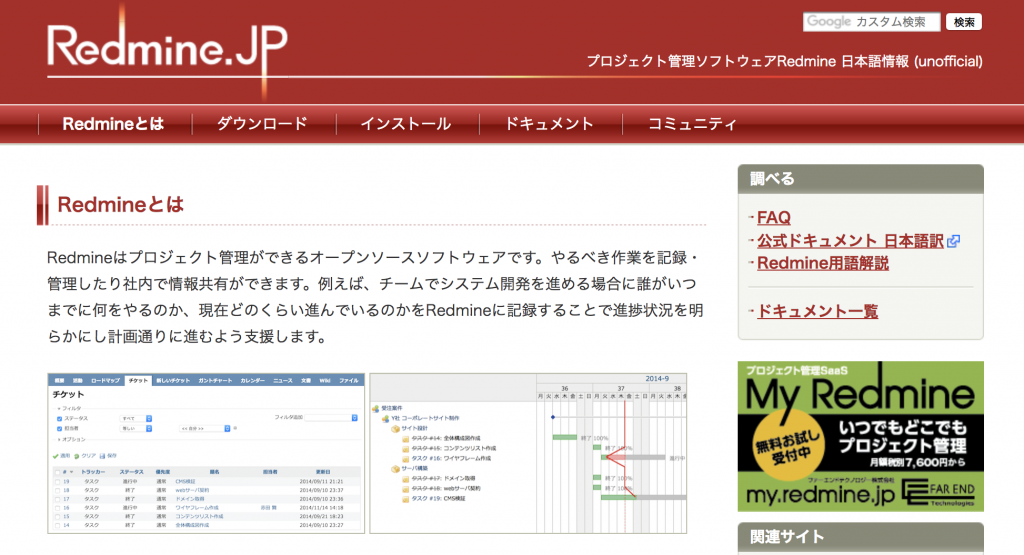The width and height of the screenshot is (1024, 555).
Task: Click external link icon beside 日本語訳
Action: [953, 242]
